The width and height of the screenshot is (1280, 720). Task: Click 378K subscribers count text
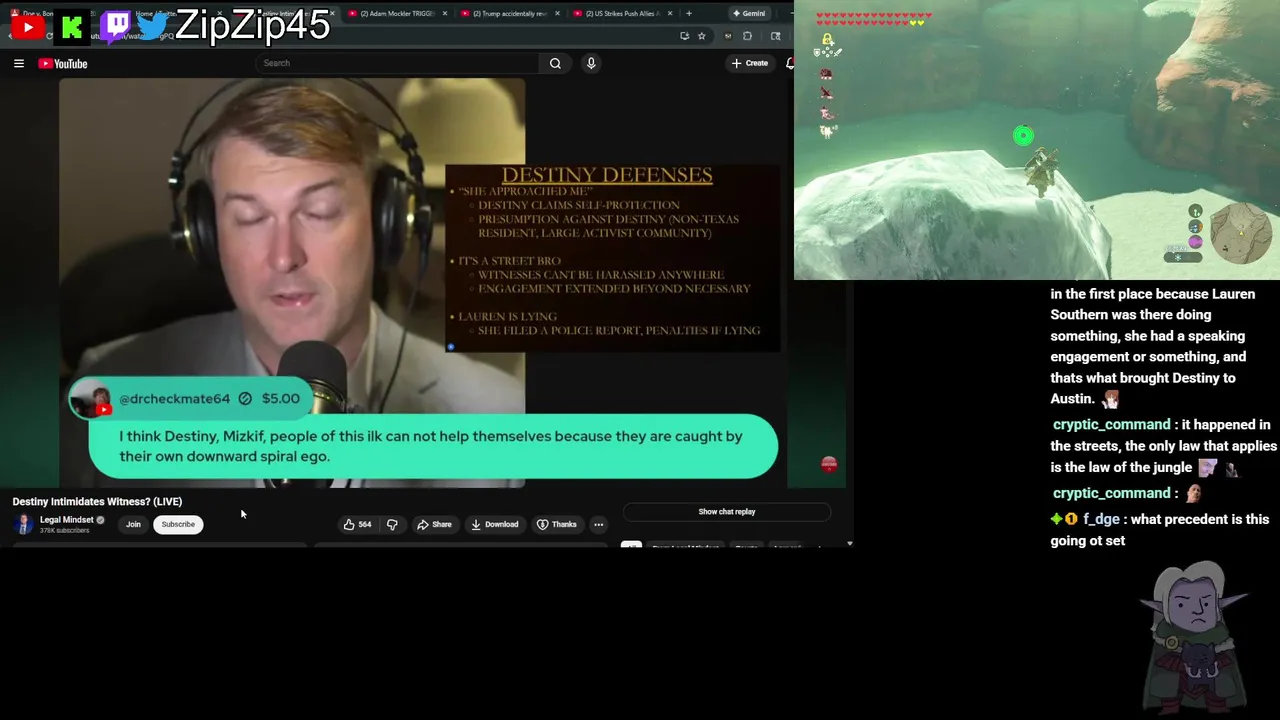coord(64,531)
